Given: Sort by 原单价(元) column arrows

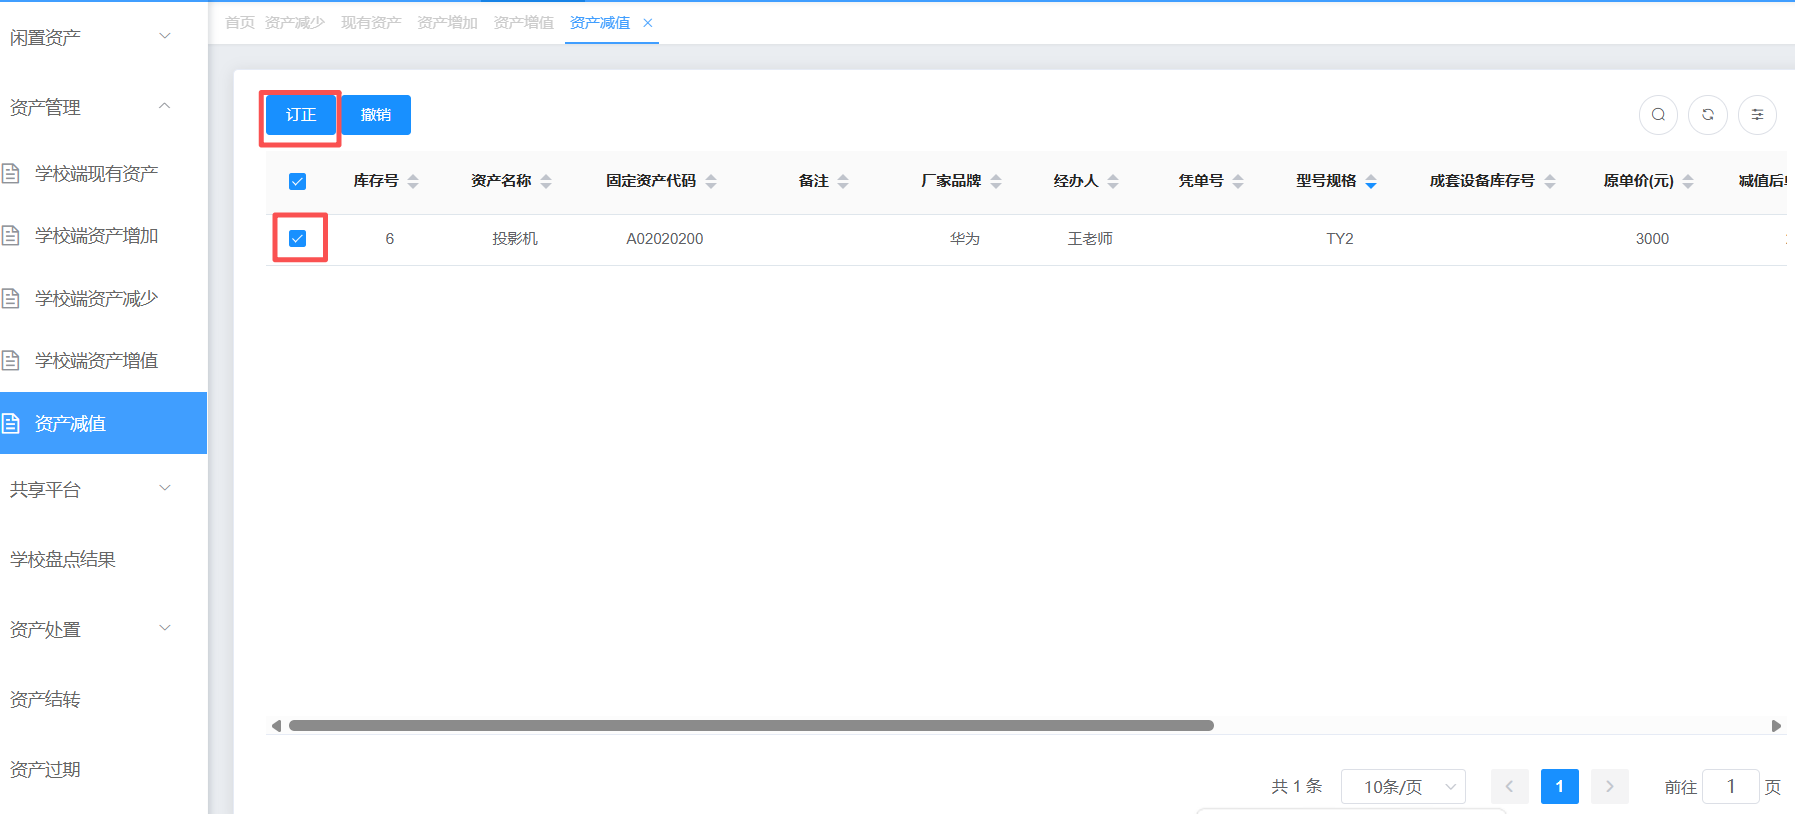Looking at the screenshot, I should [1688, 181].
